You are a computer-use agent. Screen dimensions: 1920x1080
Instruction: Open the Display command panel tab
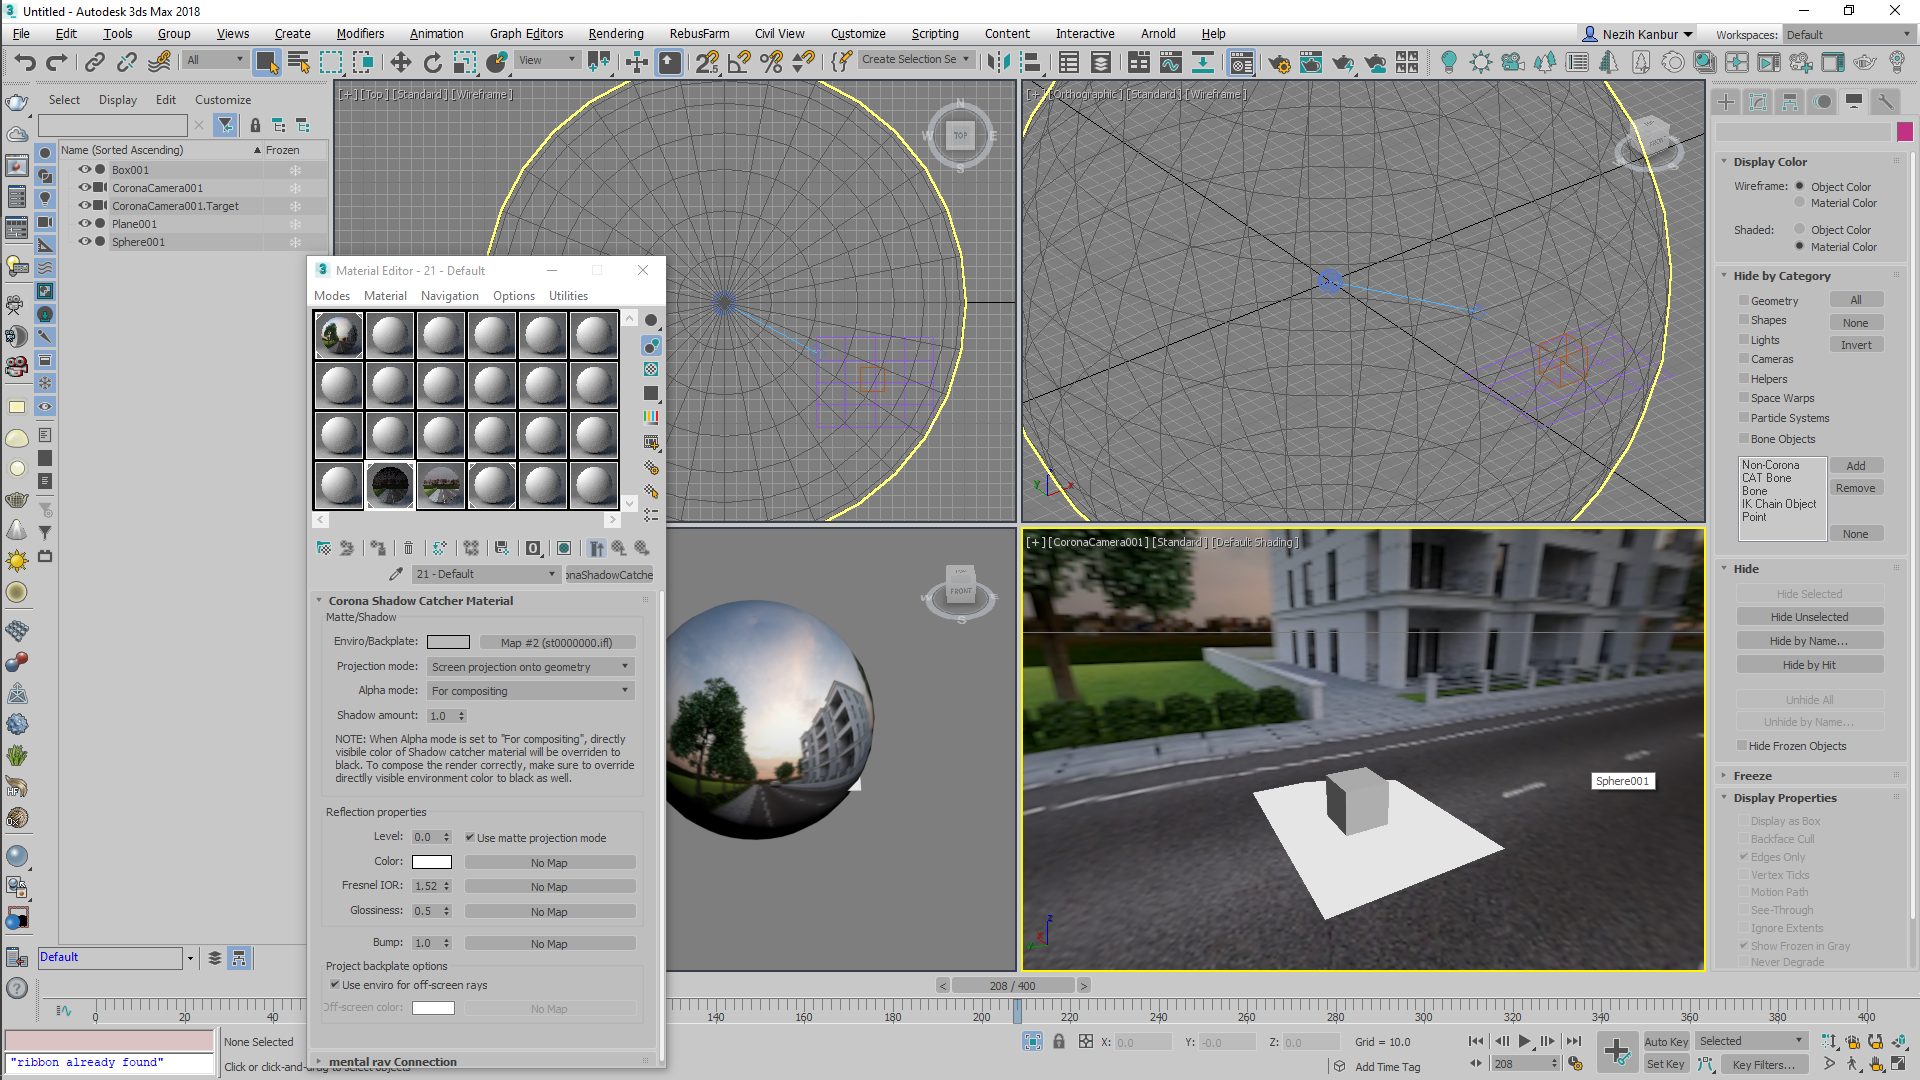click(1854, 102)
